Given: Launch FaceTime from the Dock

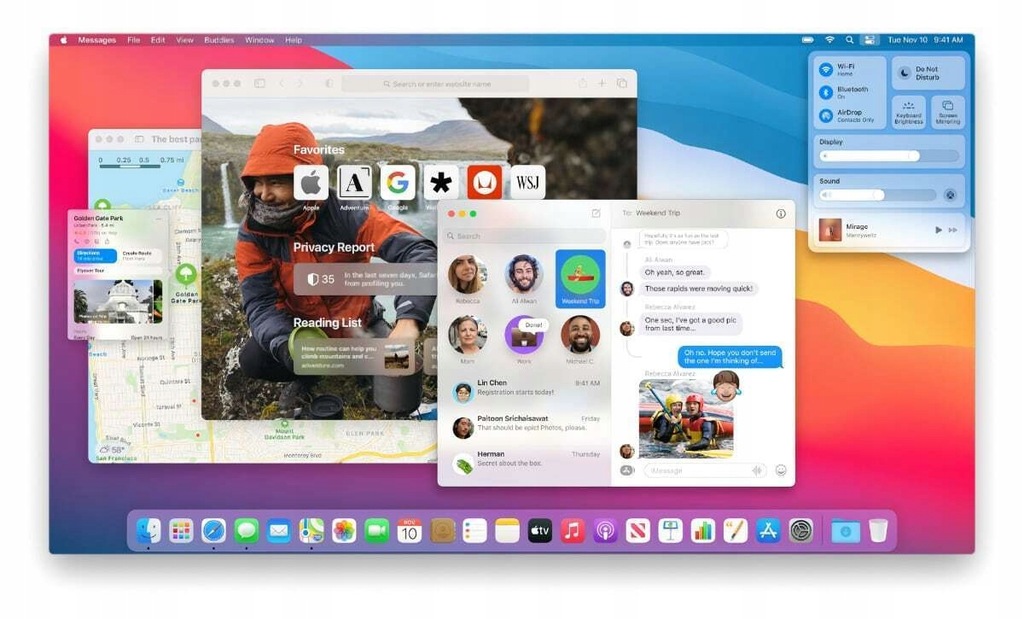Looking at the screenshot, I should [x=377, y=531].
